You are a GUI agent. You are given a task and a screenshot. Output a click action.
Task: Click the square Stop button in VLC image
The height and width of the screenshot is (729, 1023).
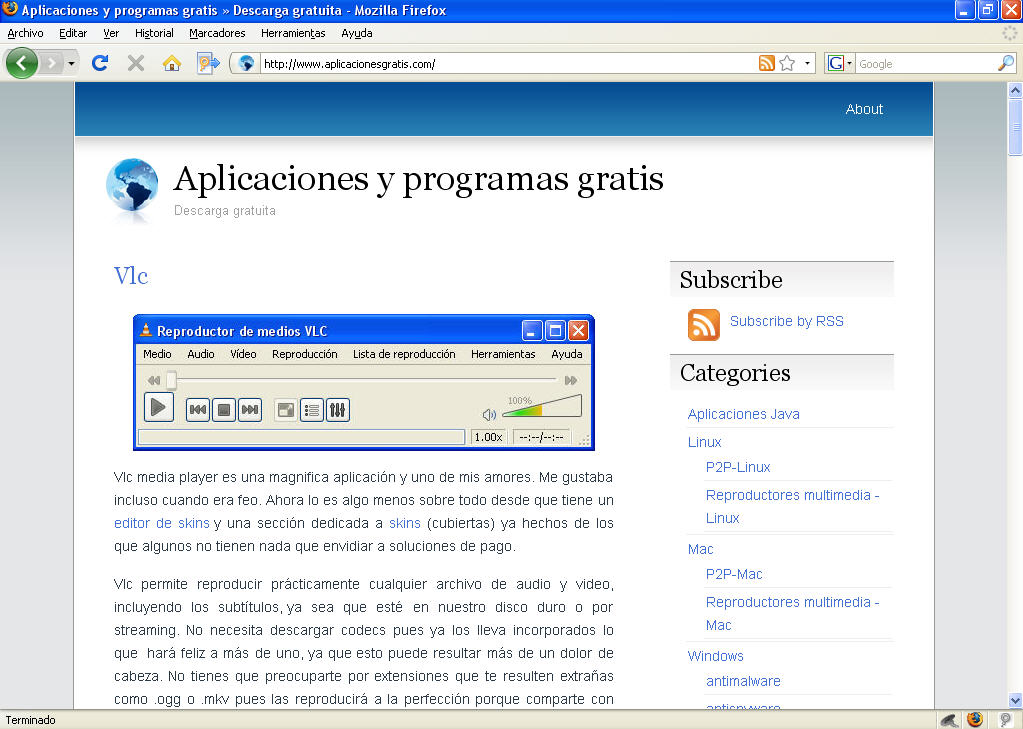click(224, 410)
